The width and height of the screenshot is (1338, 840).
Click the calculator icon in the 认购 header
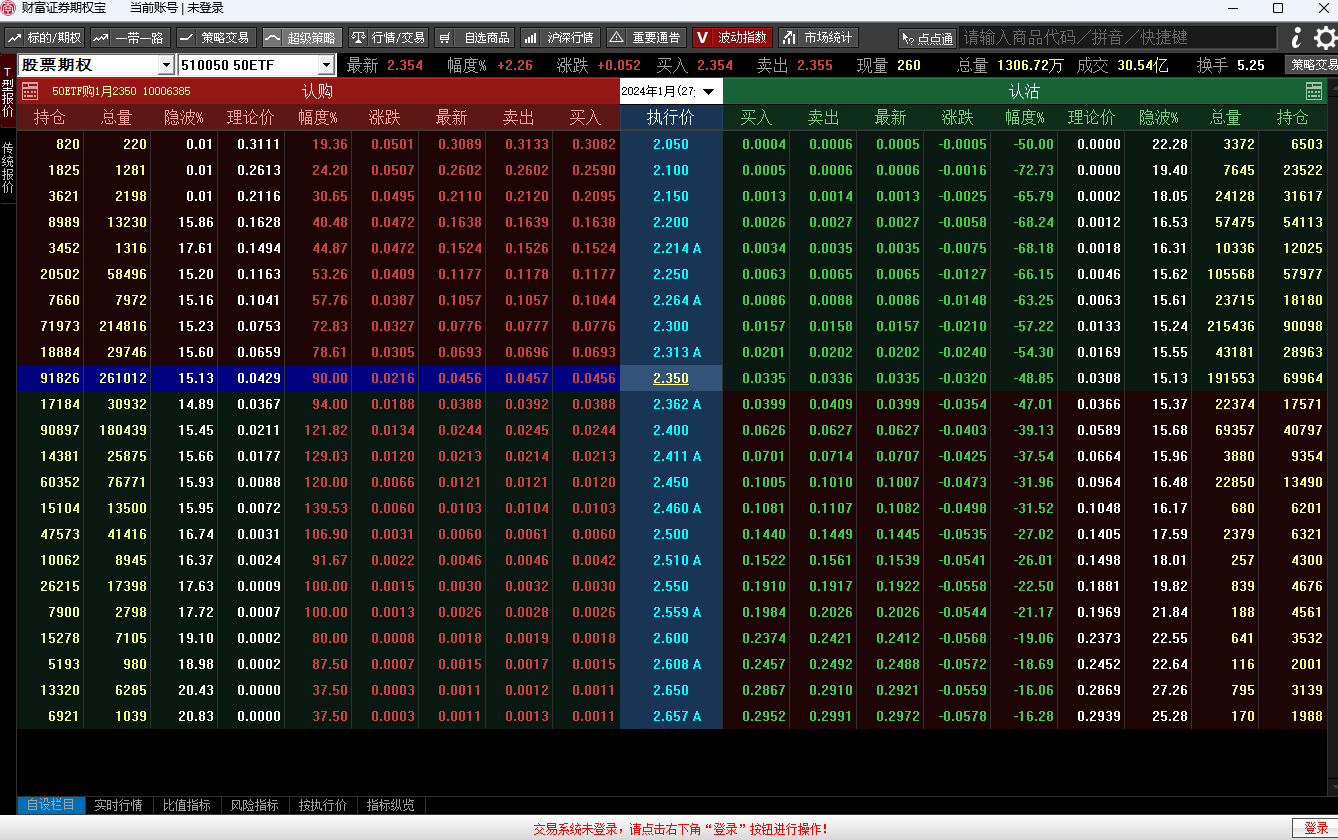(30, 91)
